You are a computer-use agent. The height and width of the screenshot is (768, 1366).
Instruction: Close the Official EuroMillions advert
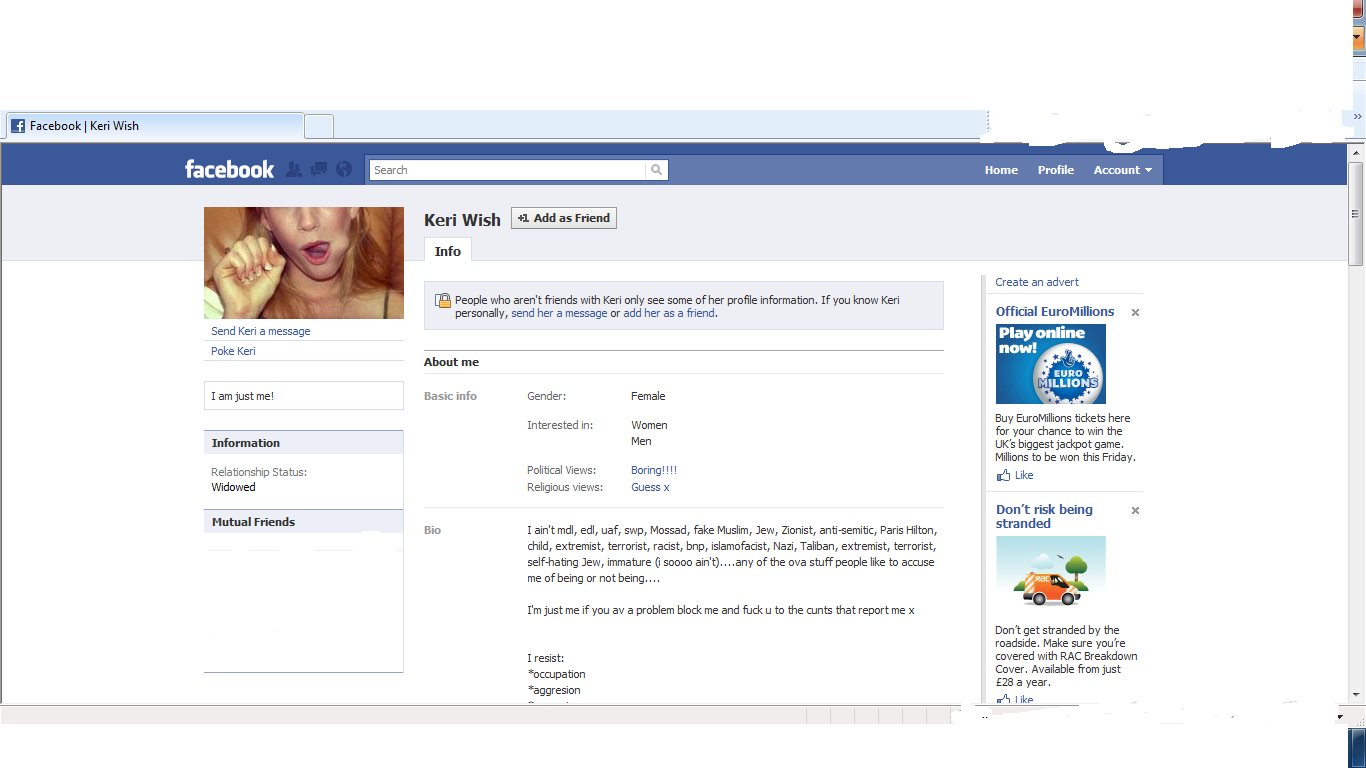click(x=1135, y=313)
